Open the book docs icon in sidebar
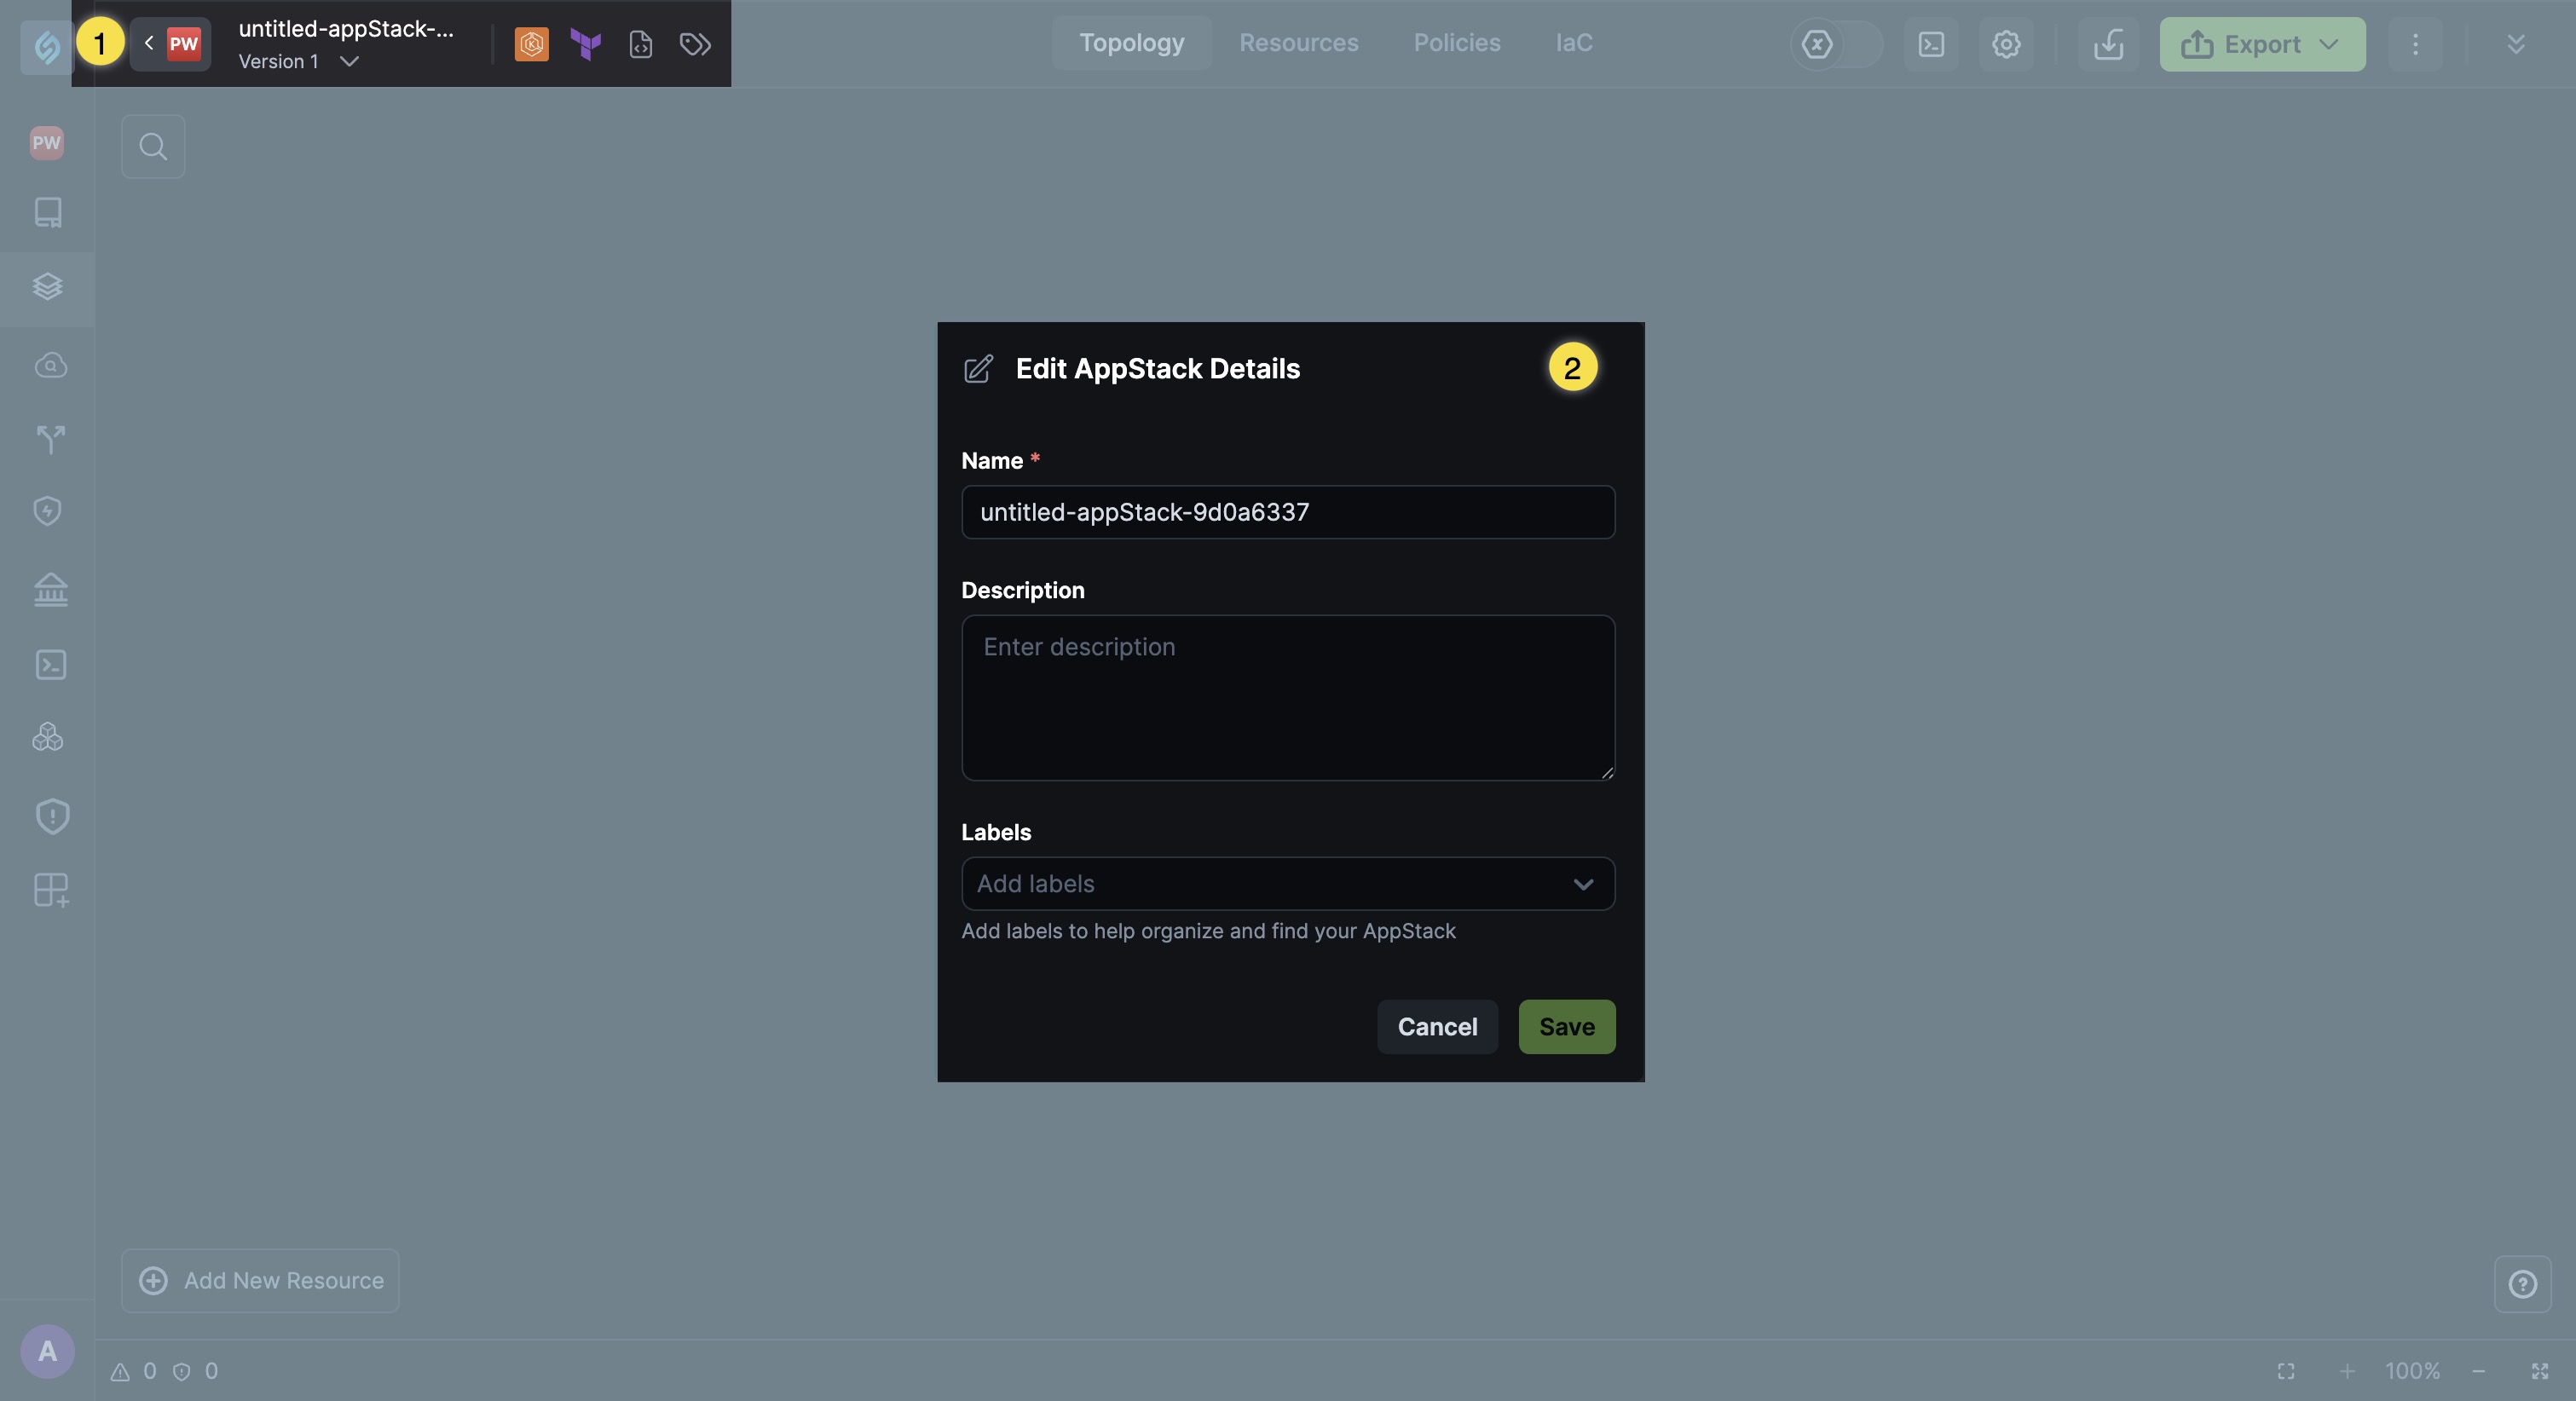Image resolution: width=2576 pixels, height=1401 pixels. [48, 212]
